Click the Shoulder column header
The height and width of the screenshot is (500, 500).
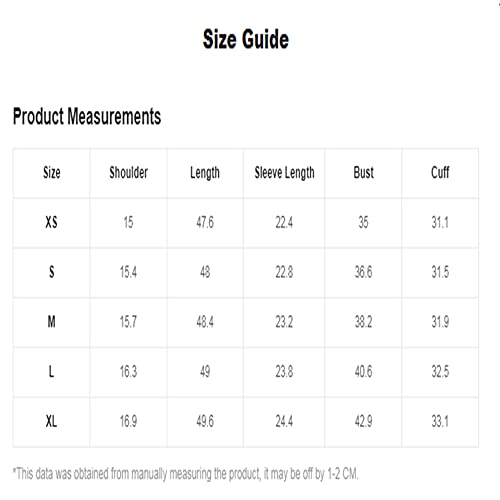tap(128, 173)
